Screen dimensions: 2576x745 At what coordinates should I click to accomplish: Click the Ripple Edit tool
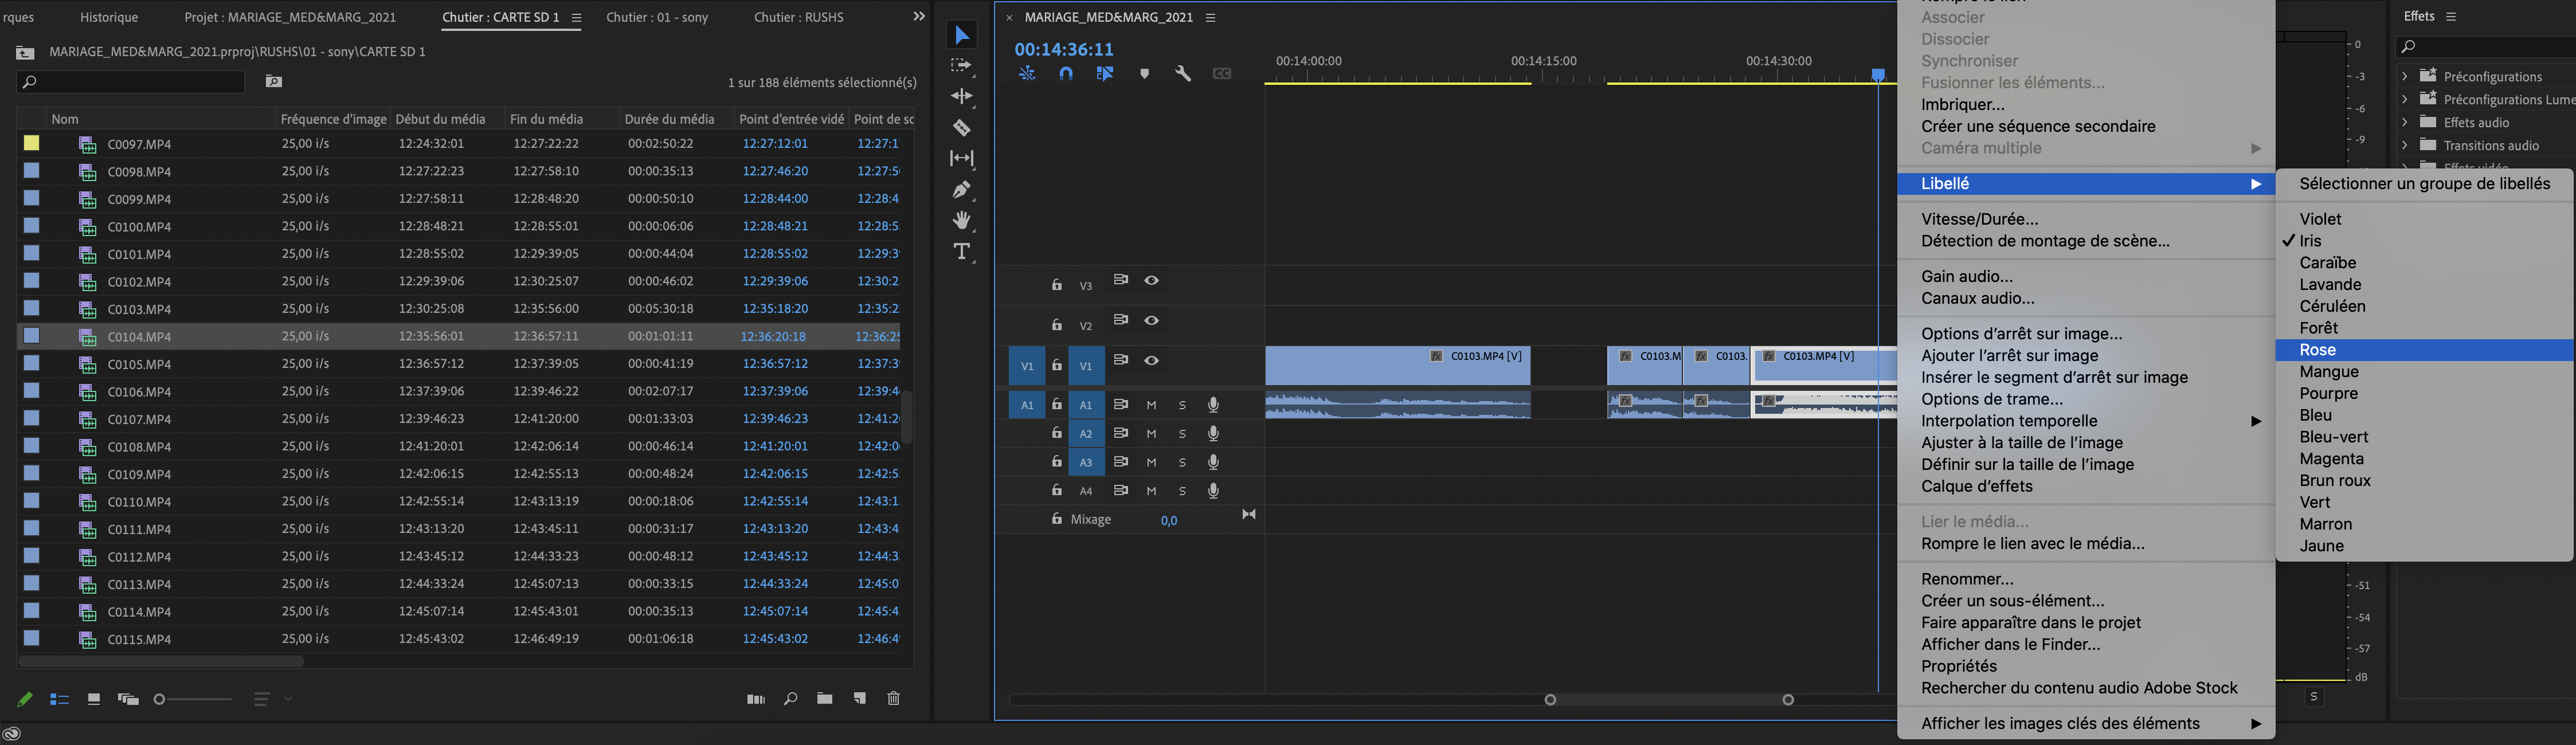click(x=961, y=97)
